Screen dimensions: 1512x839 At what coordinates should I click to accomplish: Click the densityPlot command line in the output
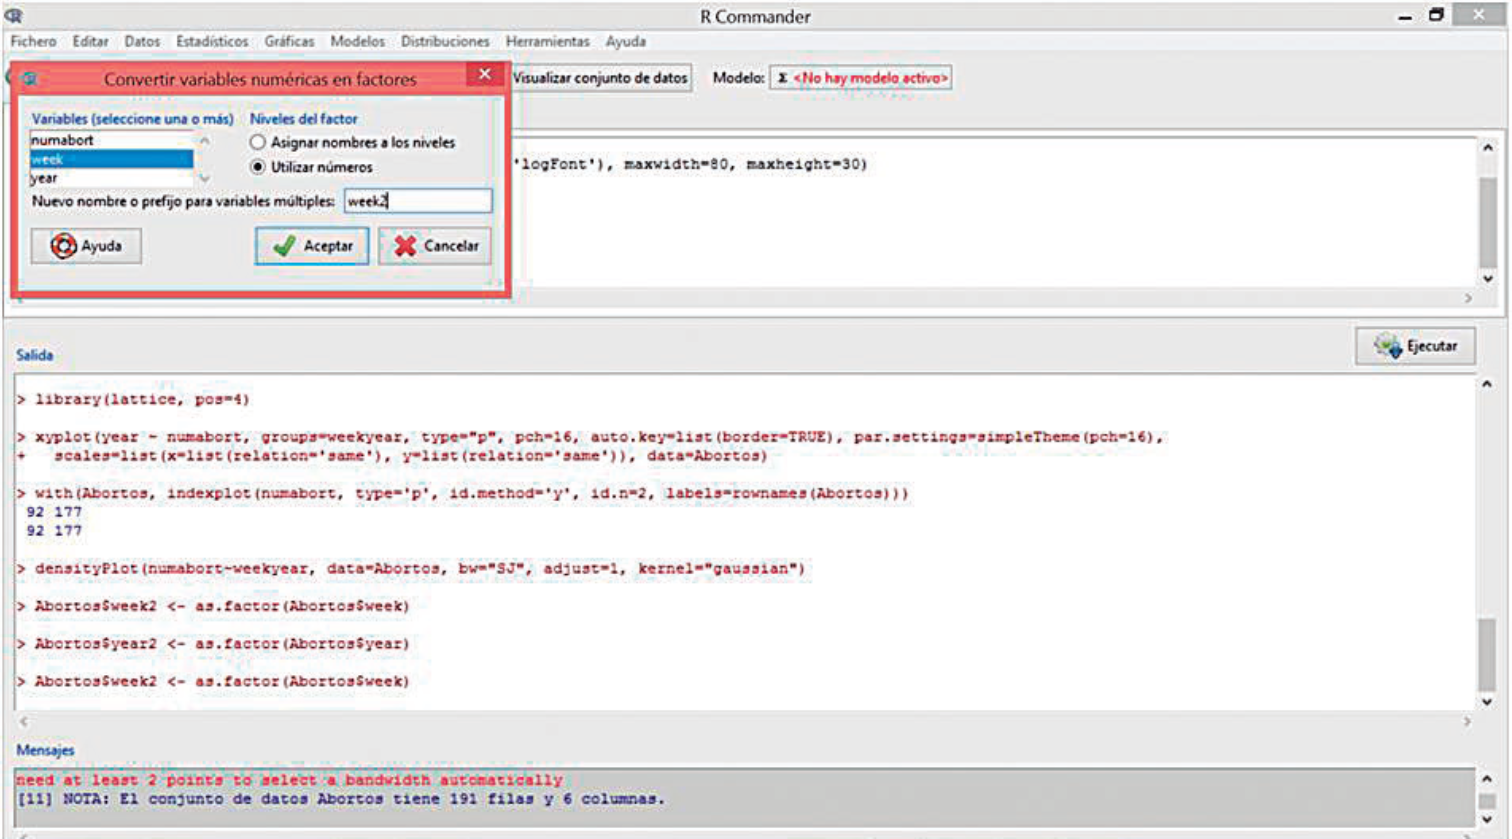coord(411,569)
